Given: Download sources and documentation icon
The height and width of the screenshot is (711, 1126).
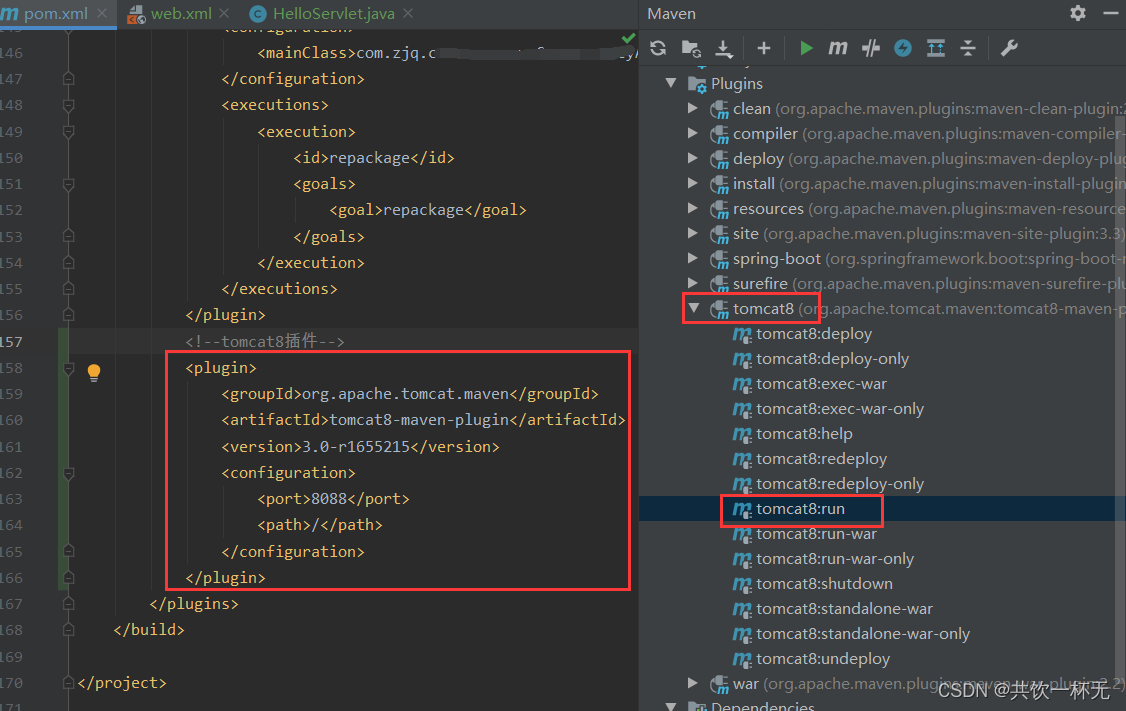Looking at the screenshot, I should 724,48.
